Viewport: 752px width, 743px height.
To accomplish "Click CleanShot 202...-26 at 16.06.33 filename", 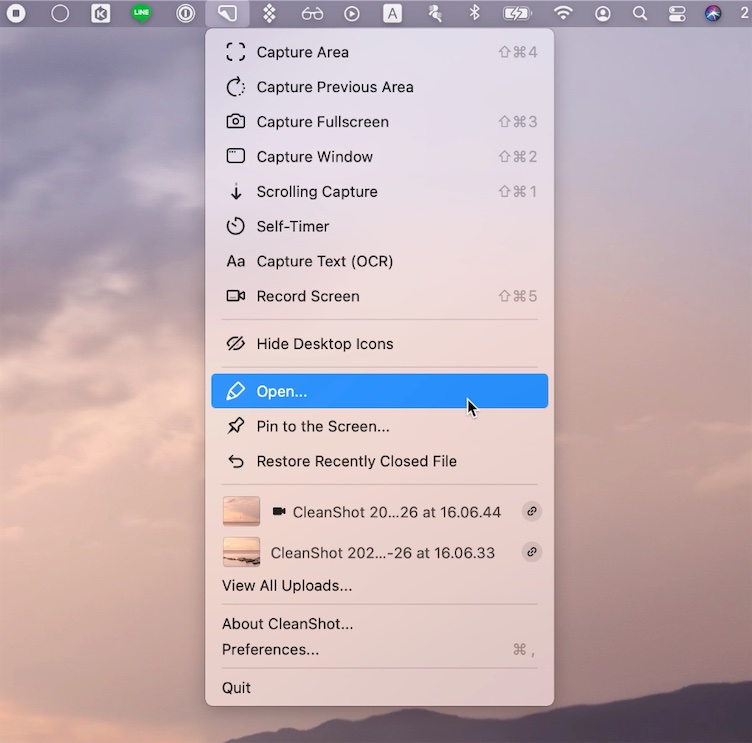I will click(382, 553).
